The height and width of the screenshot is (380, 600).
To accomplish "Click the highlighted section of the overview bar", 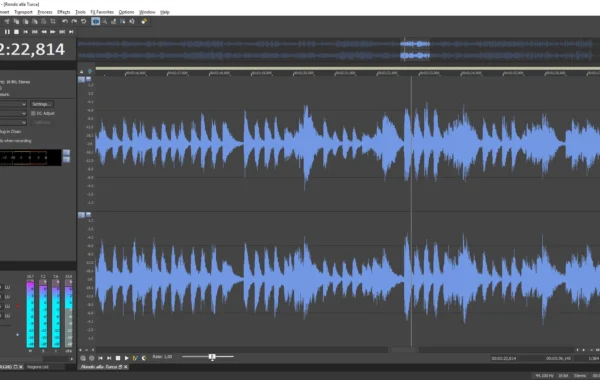I will [415, 50].
